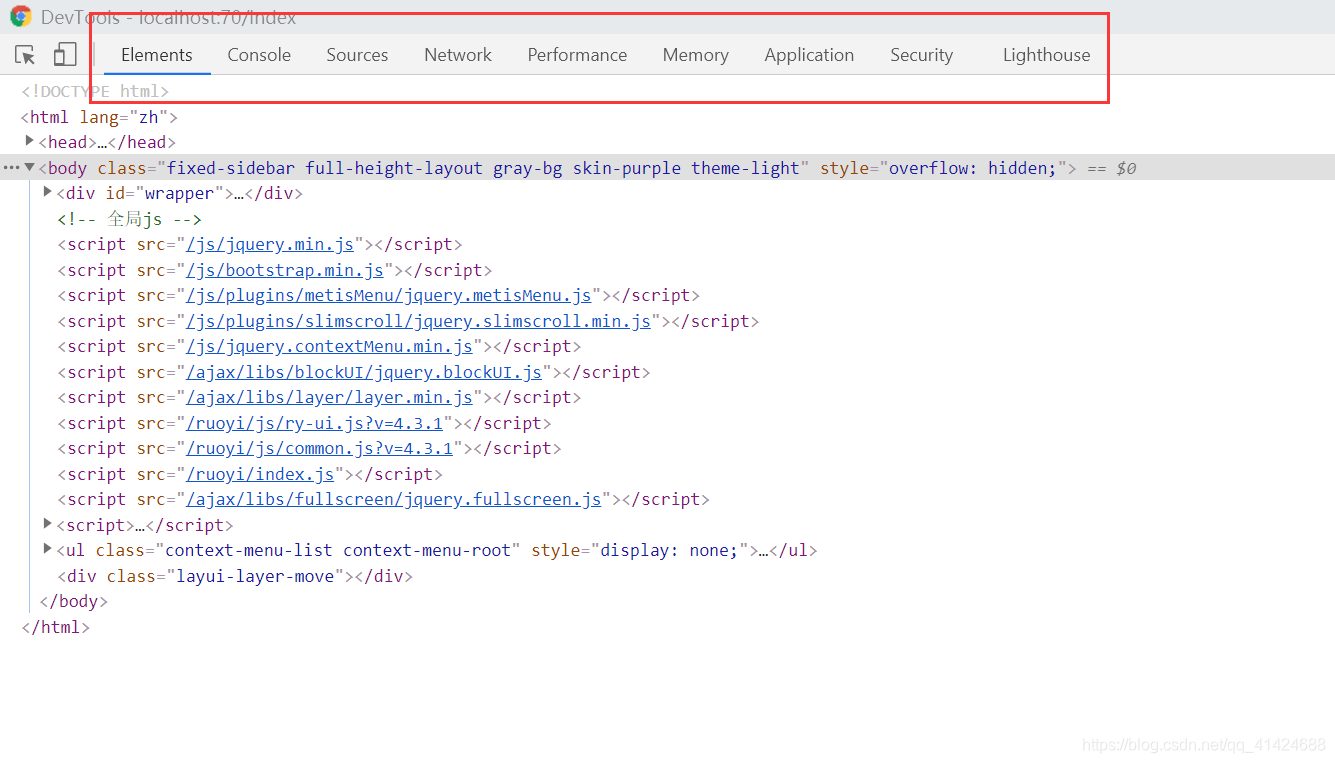Viewport: 1335px width, 763px height.
Task: Expand the collapsed inline script element
Action: tap(47, 524)
